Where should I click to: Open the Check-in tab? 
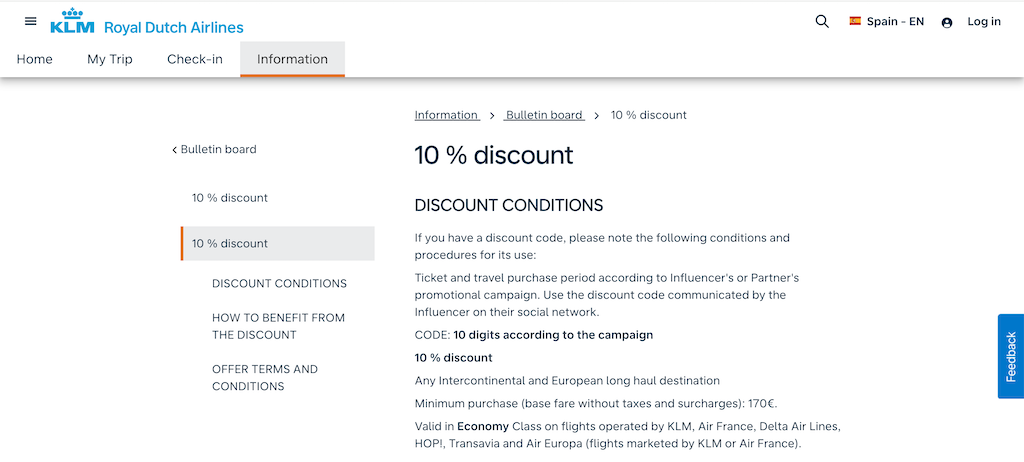[195, 59]
